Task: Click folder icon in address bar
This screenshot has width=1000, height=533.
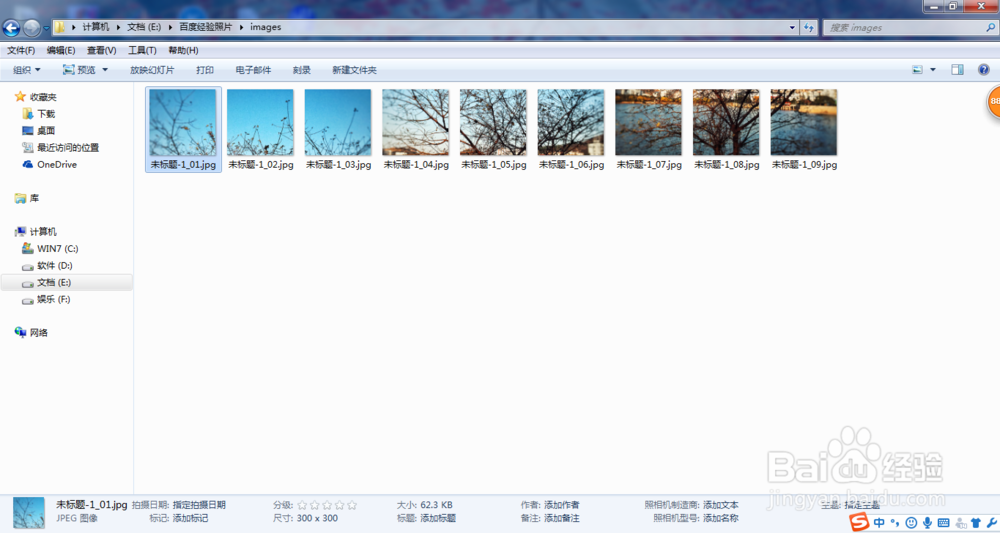Action: 59,27
